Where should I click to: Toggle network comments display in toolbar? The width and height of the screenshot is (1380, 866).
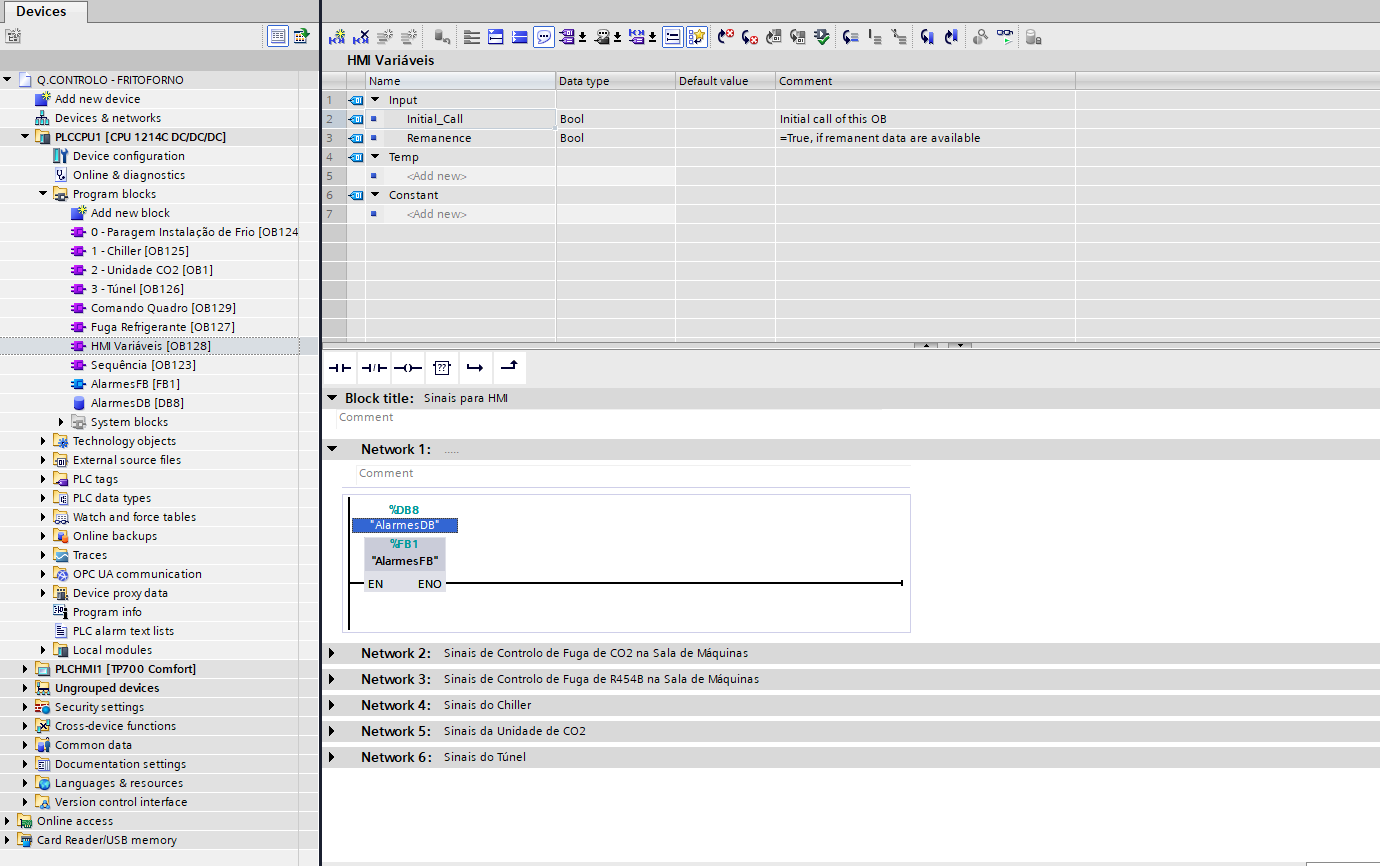pos(545,37)
